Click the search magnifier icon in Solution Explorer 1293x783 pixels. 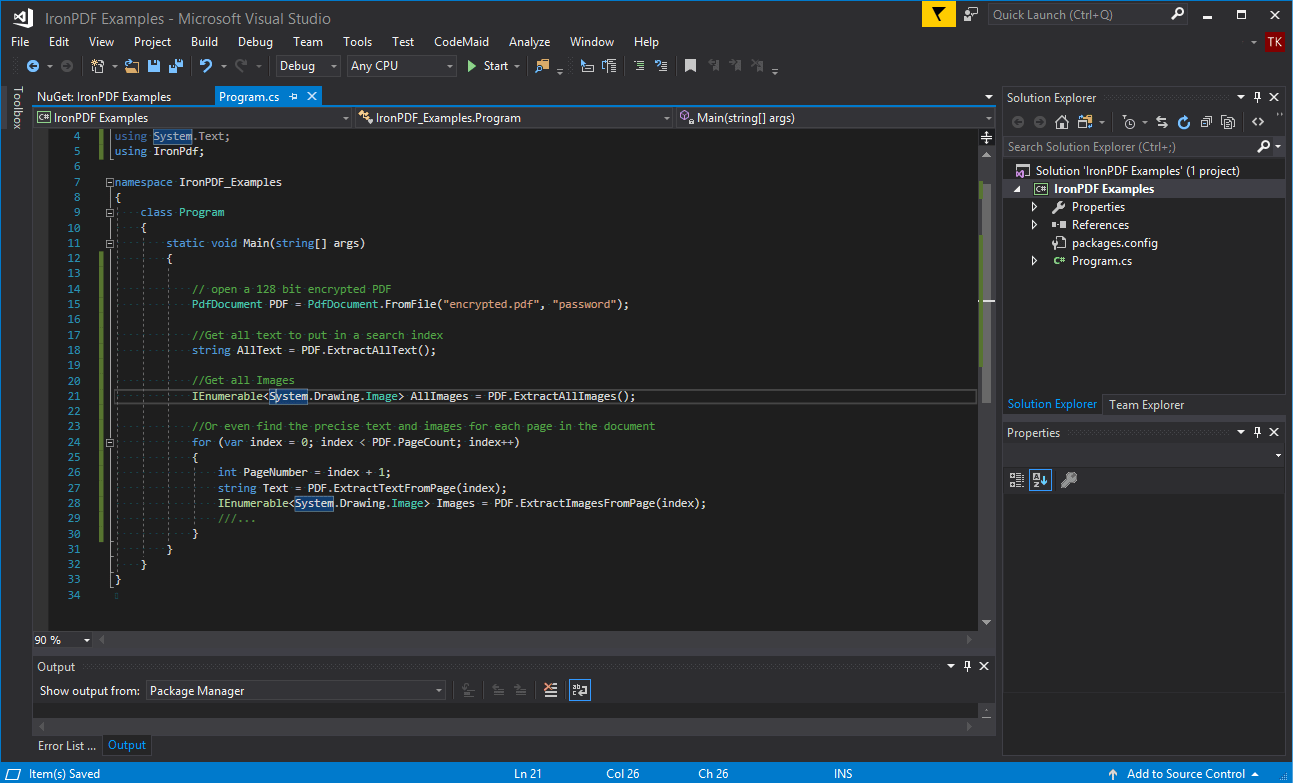[1264, 147]
